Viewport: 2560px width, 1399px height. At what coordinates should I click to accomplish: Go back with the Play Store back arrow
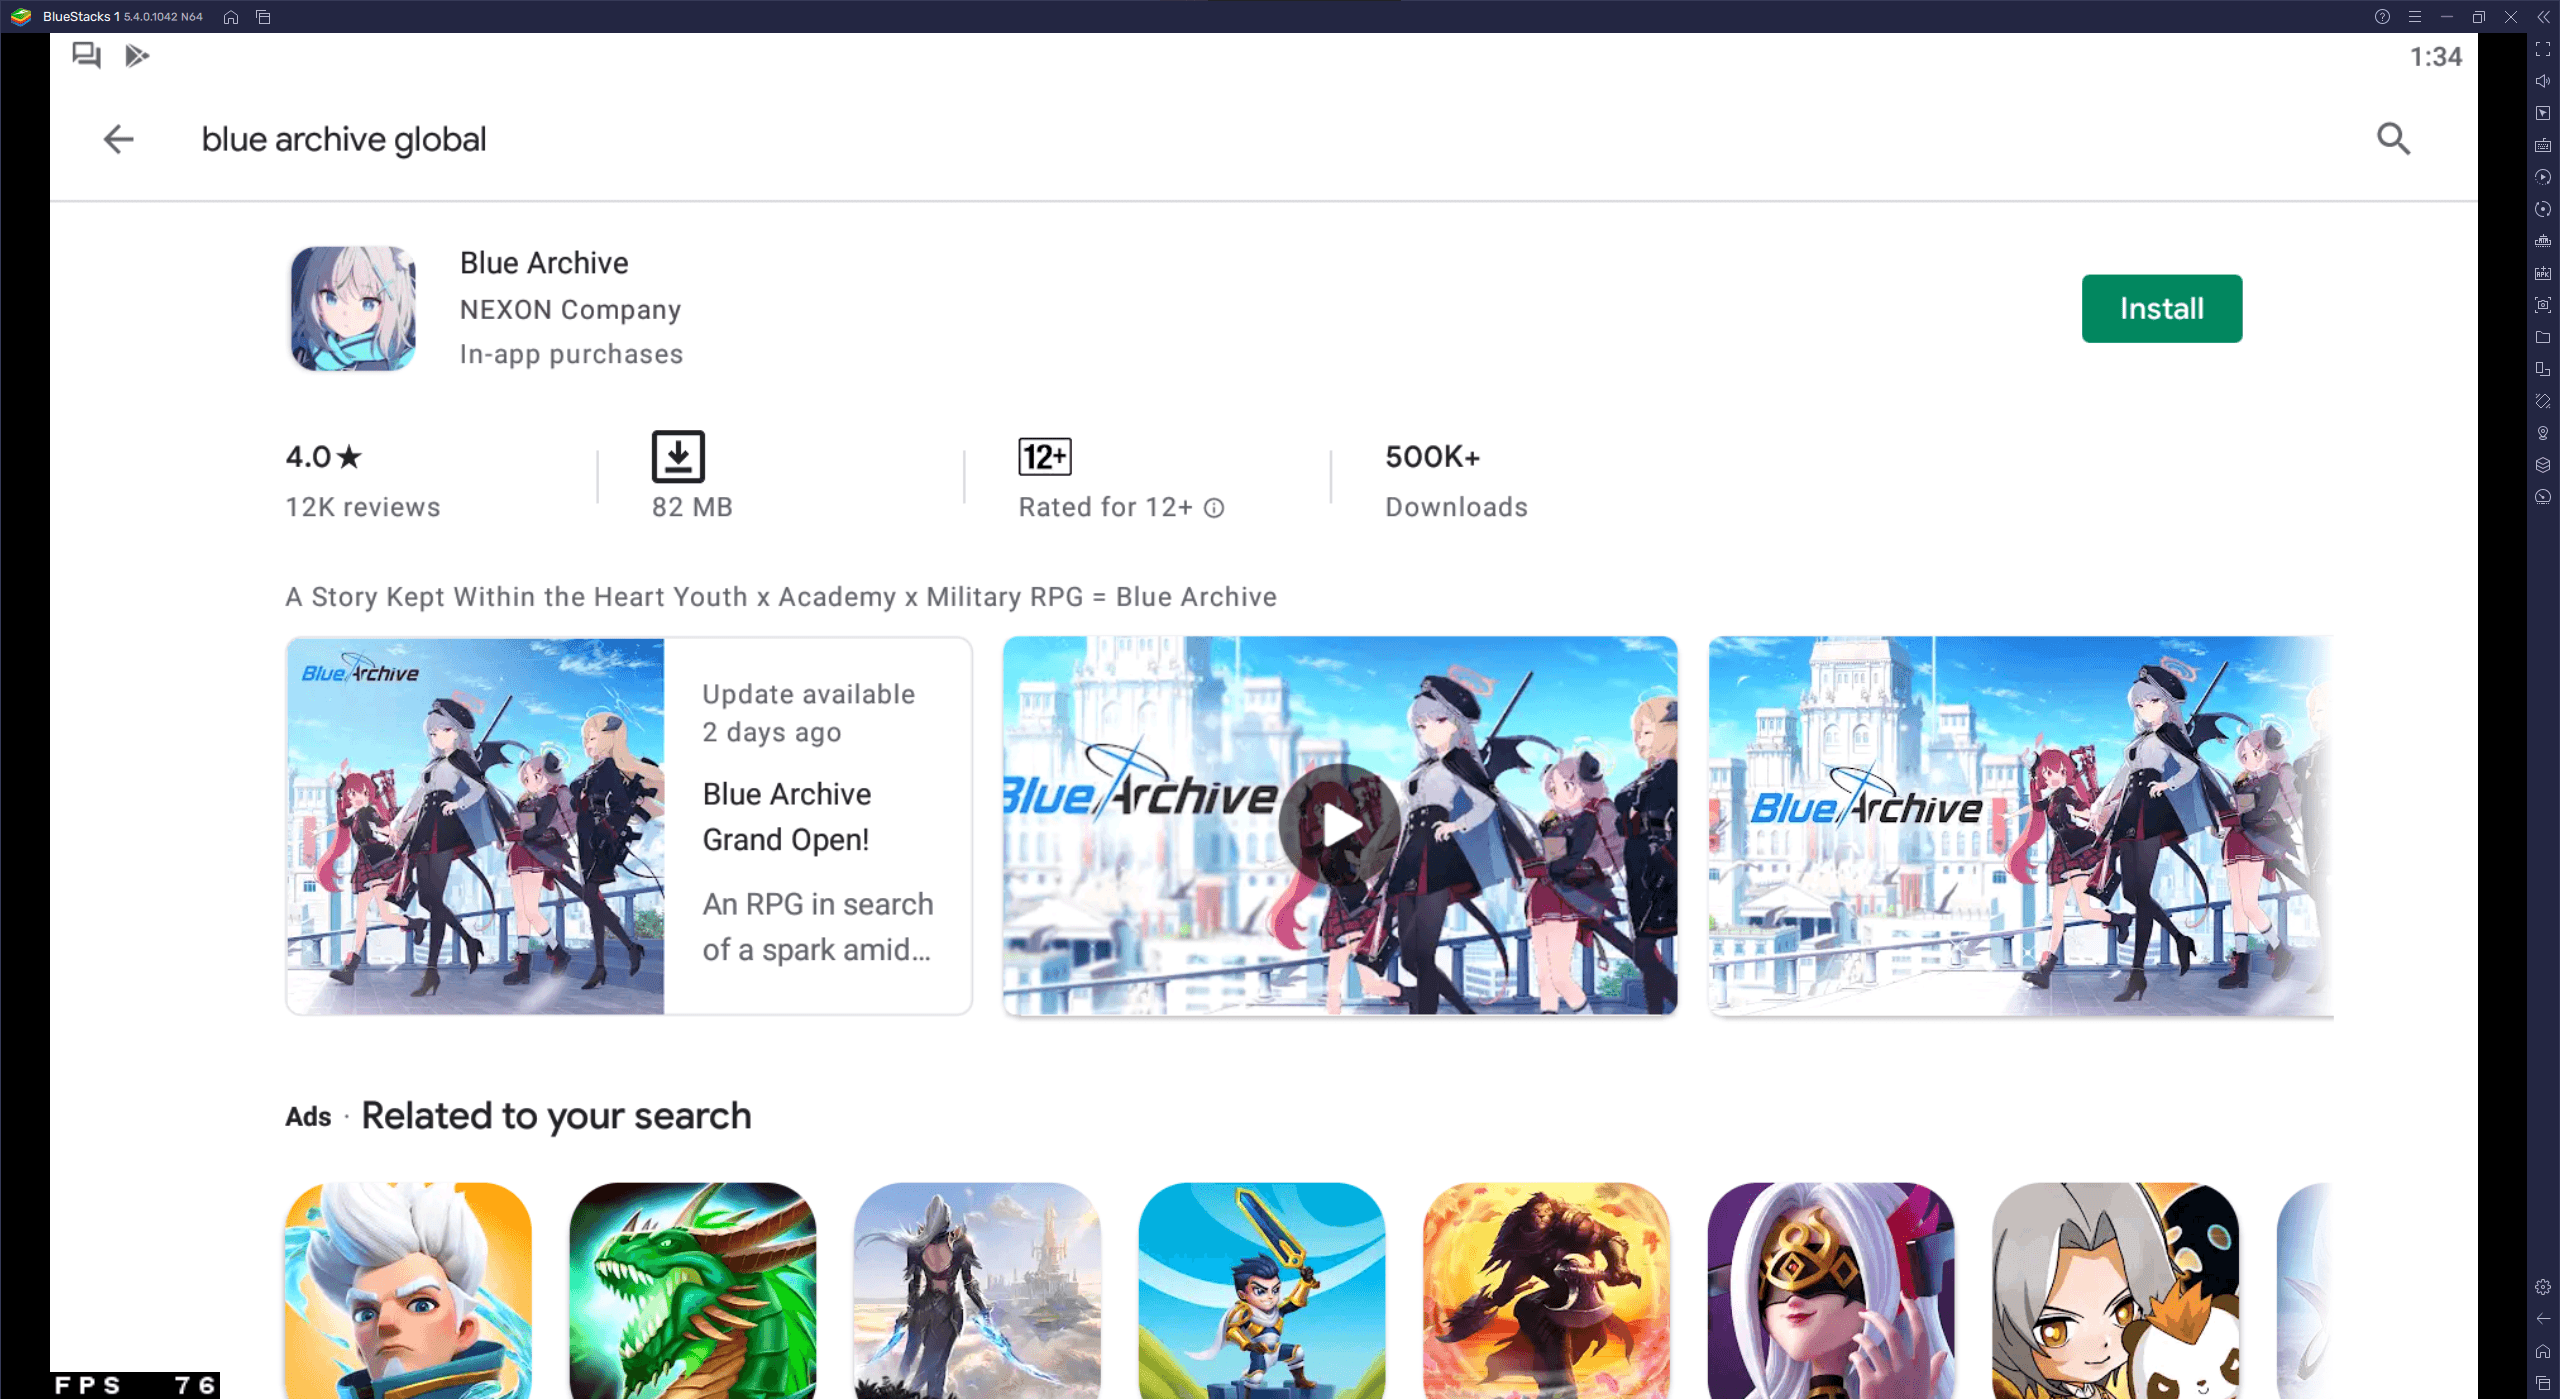click(119, 139)
